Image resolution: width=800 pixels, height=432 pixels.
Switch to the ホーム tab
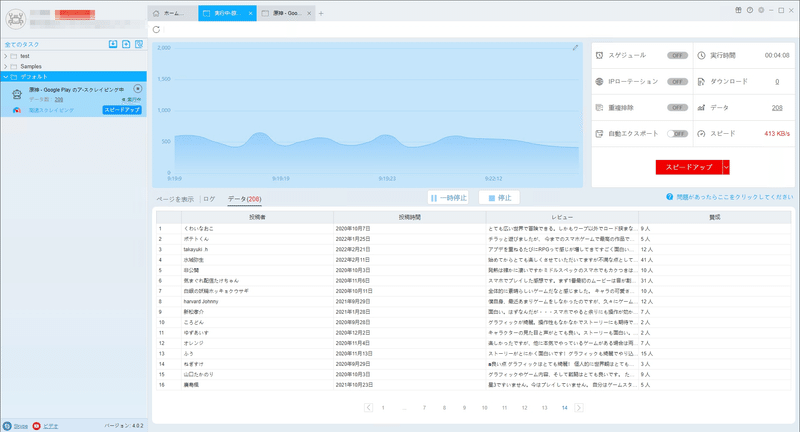[172, 13]
